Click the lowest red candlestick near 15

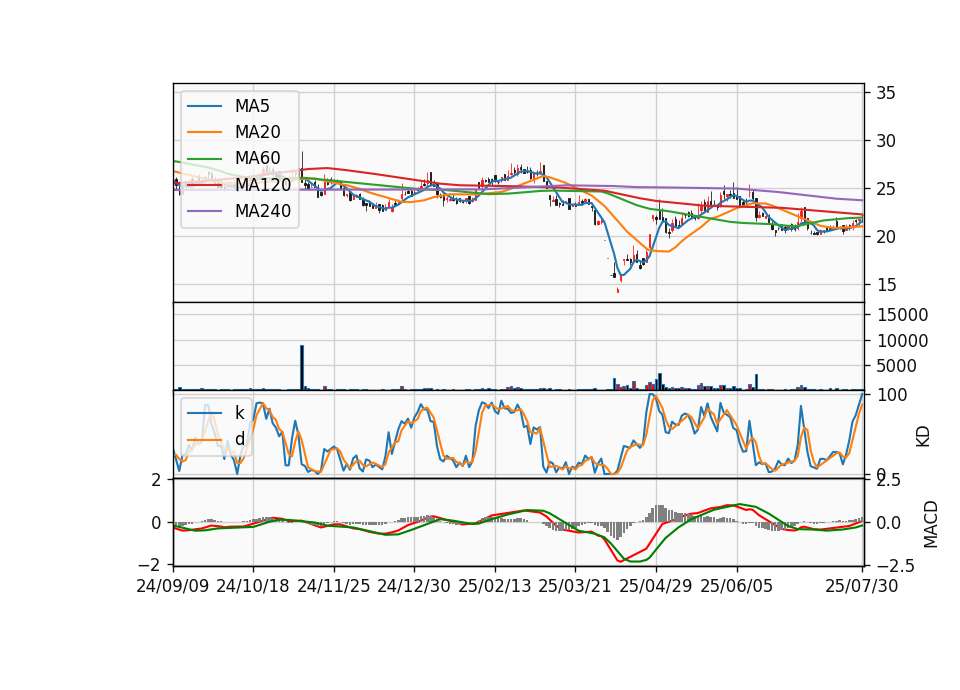point(618,290)
